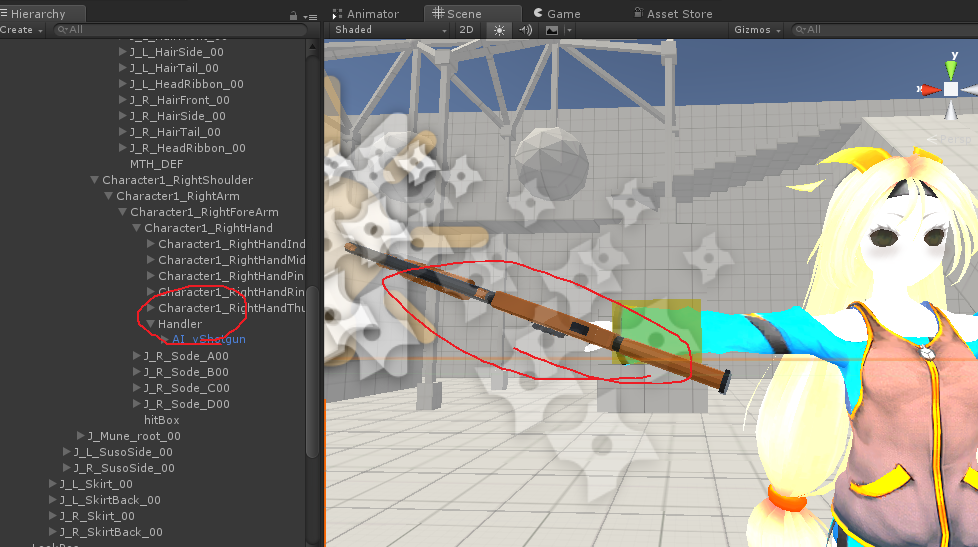Click the Hierarchy panel lock icon
Image resolution: width=978 pixels, height=547 pixels.
coord(293,16)
